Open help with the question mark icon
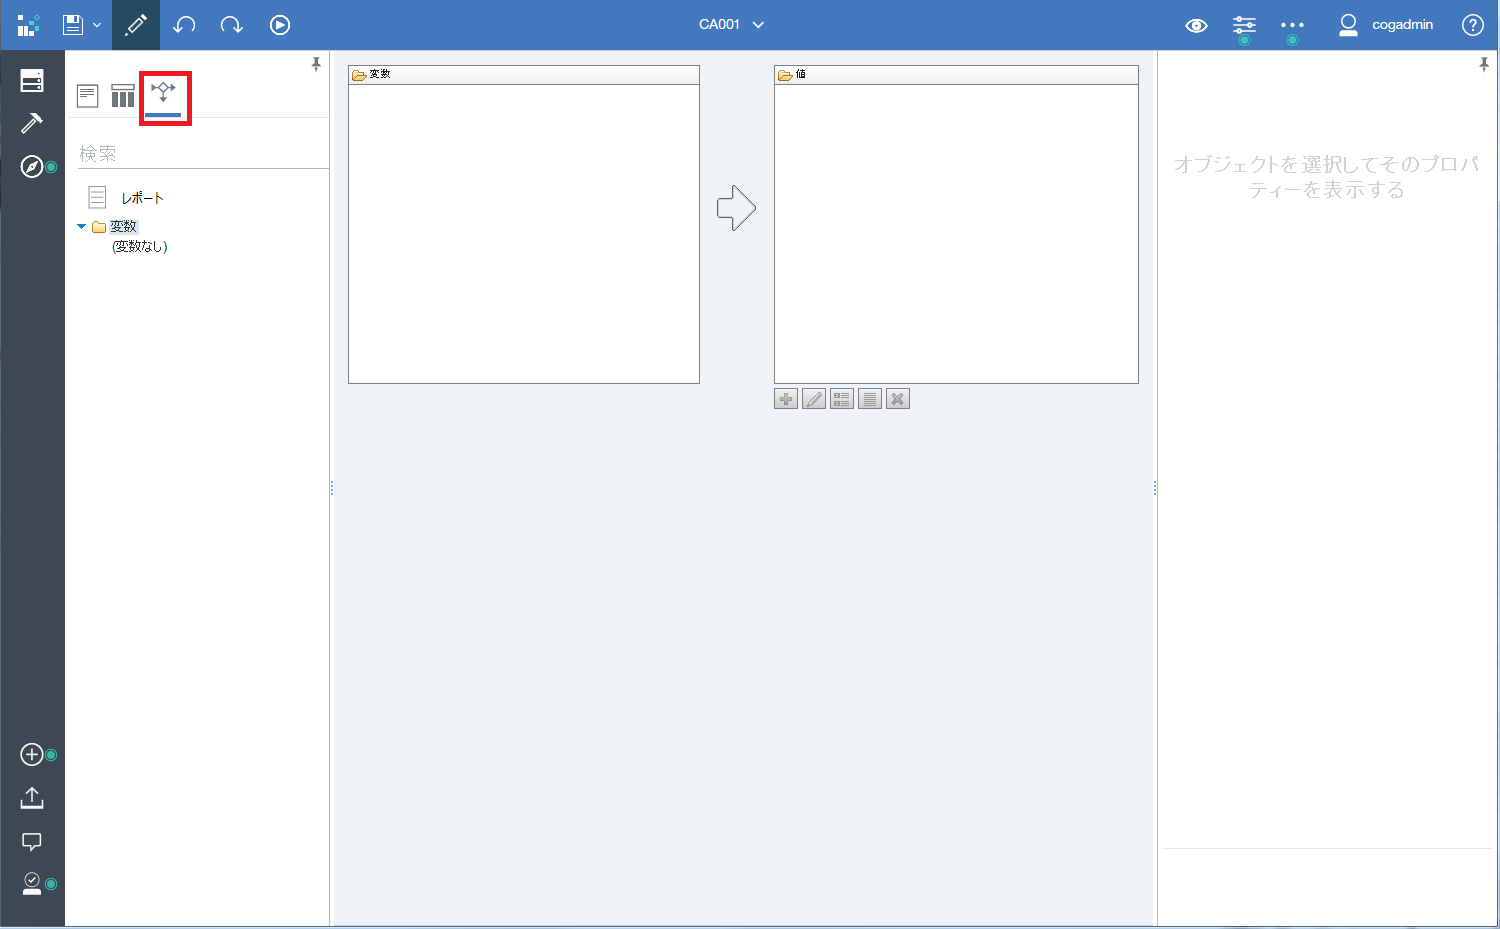This screenshot has height=929, width=1500. (1473, 25)
